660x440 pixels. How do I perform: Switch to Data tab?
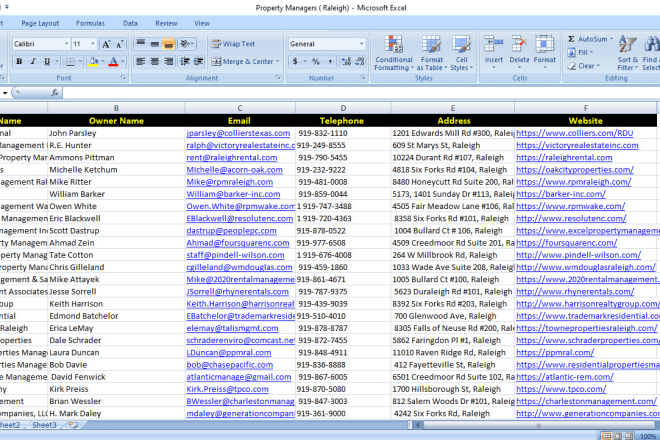pyautogui.click(x=130, y=24)
